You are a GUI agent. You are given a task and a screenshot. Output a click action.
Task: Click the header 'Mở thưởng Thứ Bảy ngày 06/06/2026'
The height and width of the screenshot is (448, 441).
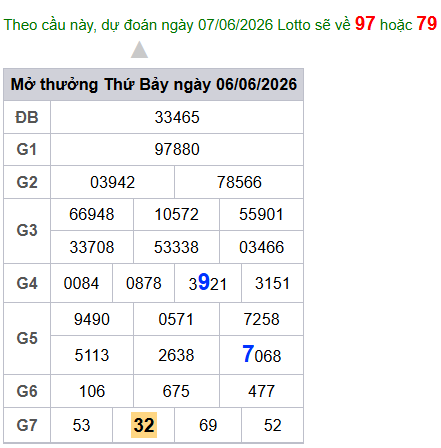click(x=154, y=84)
